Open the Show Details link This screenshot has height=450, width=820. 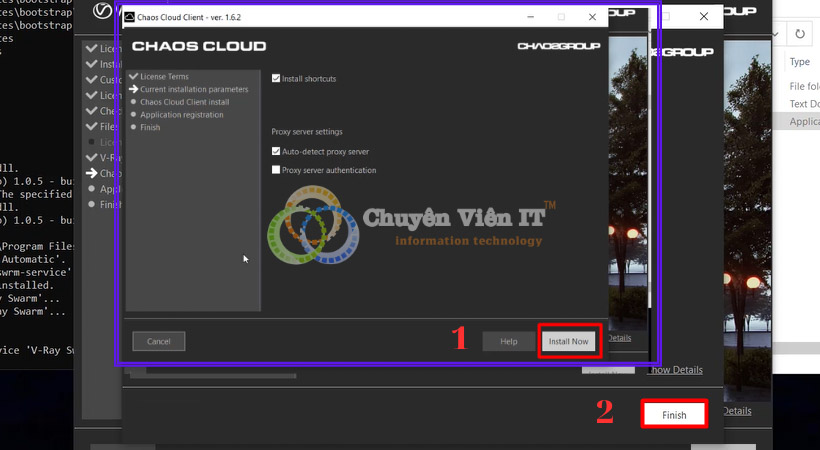(x=675, y=370)
